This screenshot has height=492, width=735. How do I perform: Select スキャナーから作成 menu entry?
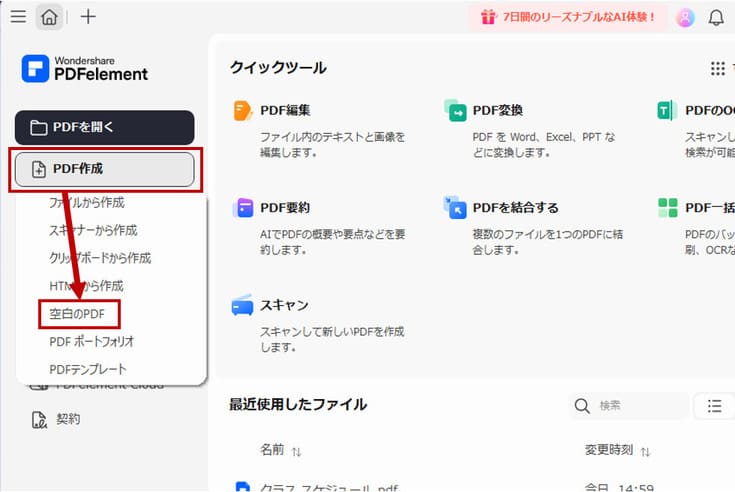click(93, 230)
